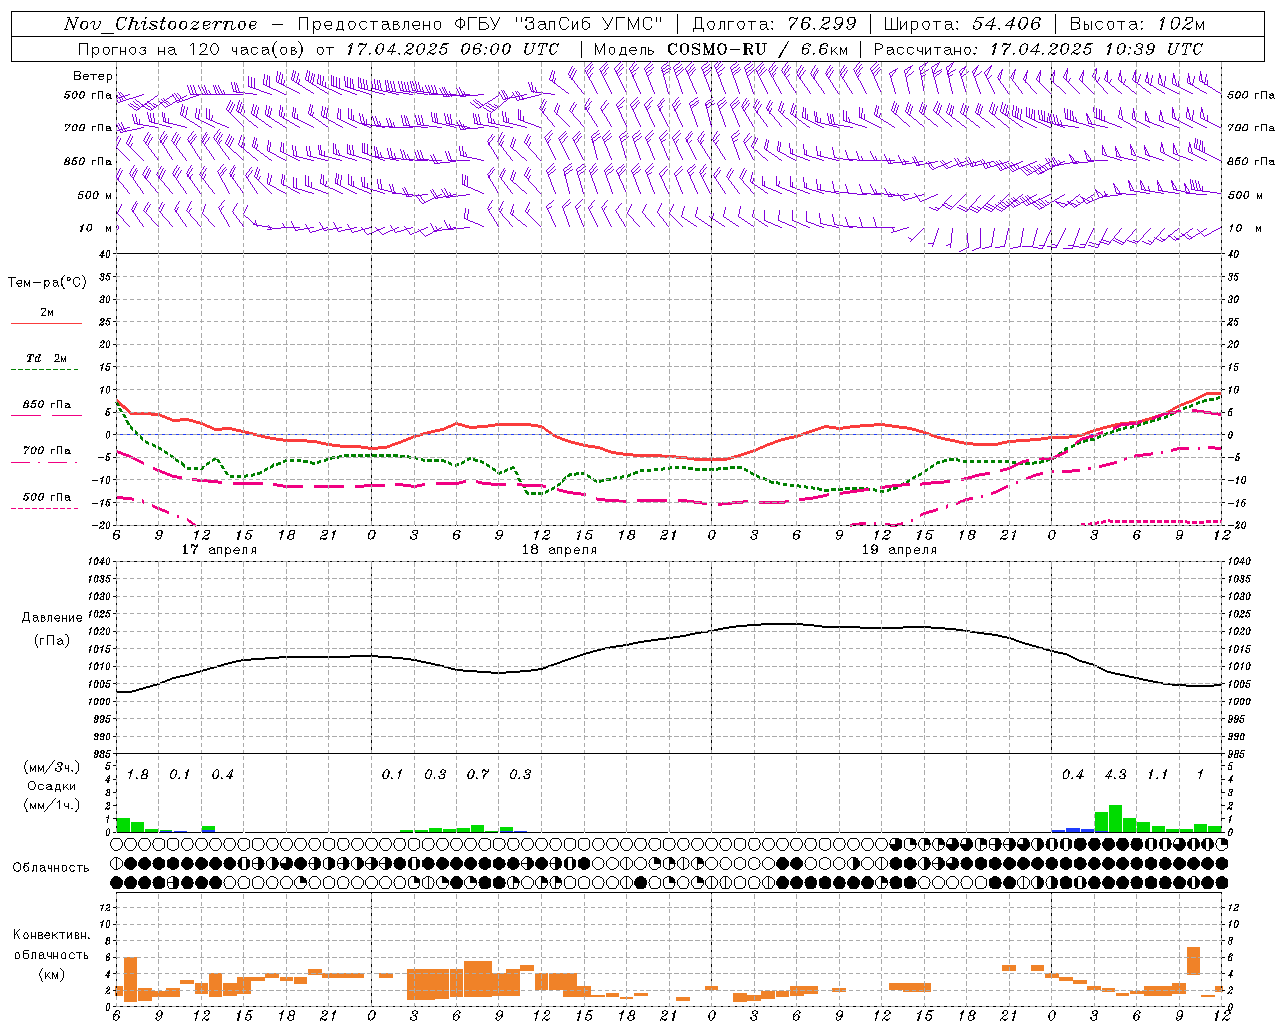Click the 'Ветер' wind panel label
The height and width of the screenshot is (1024, 1280).
coord(92,76)
